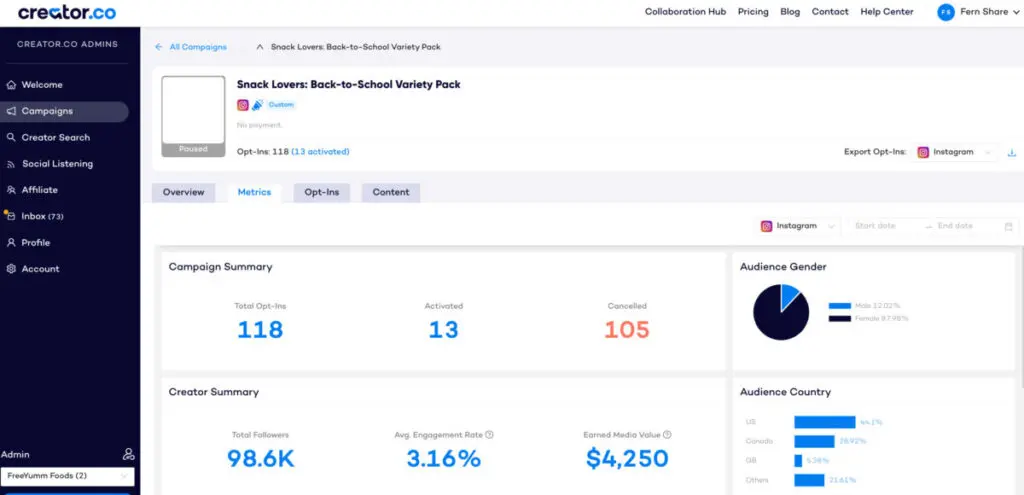Click the Account gear icon
This screenshot has height=495, width=1024.
tap(11, 269)
